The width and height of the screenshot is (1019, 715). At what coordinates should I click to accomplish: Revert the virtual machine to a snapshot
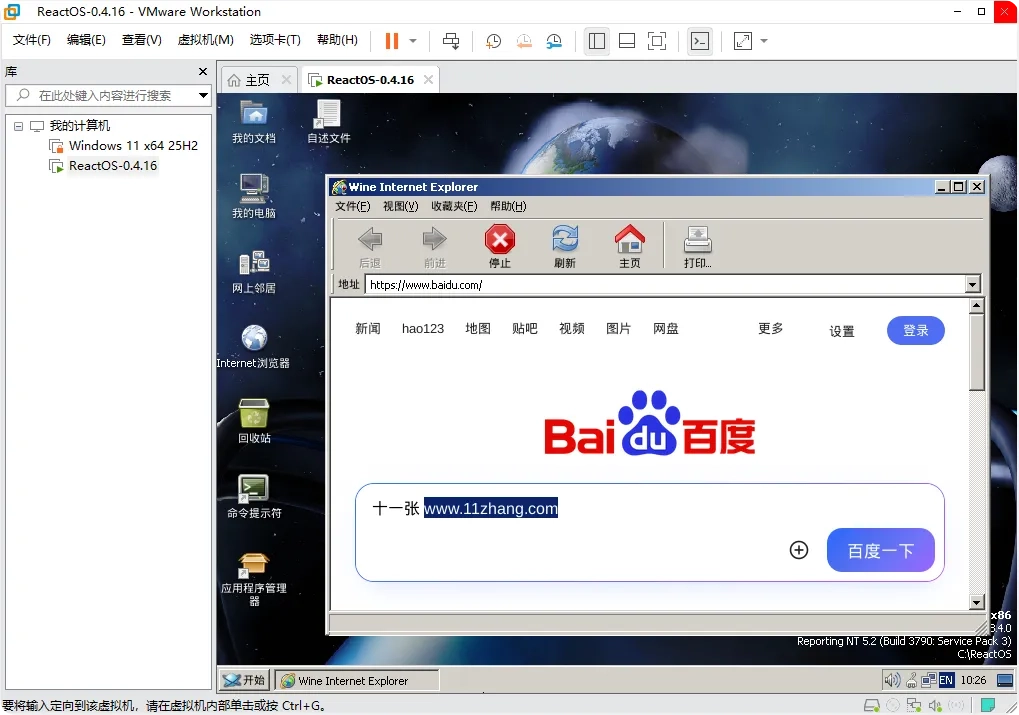click(524, 41)
